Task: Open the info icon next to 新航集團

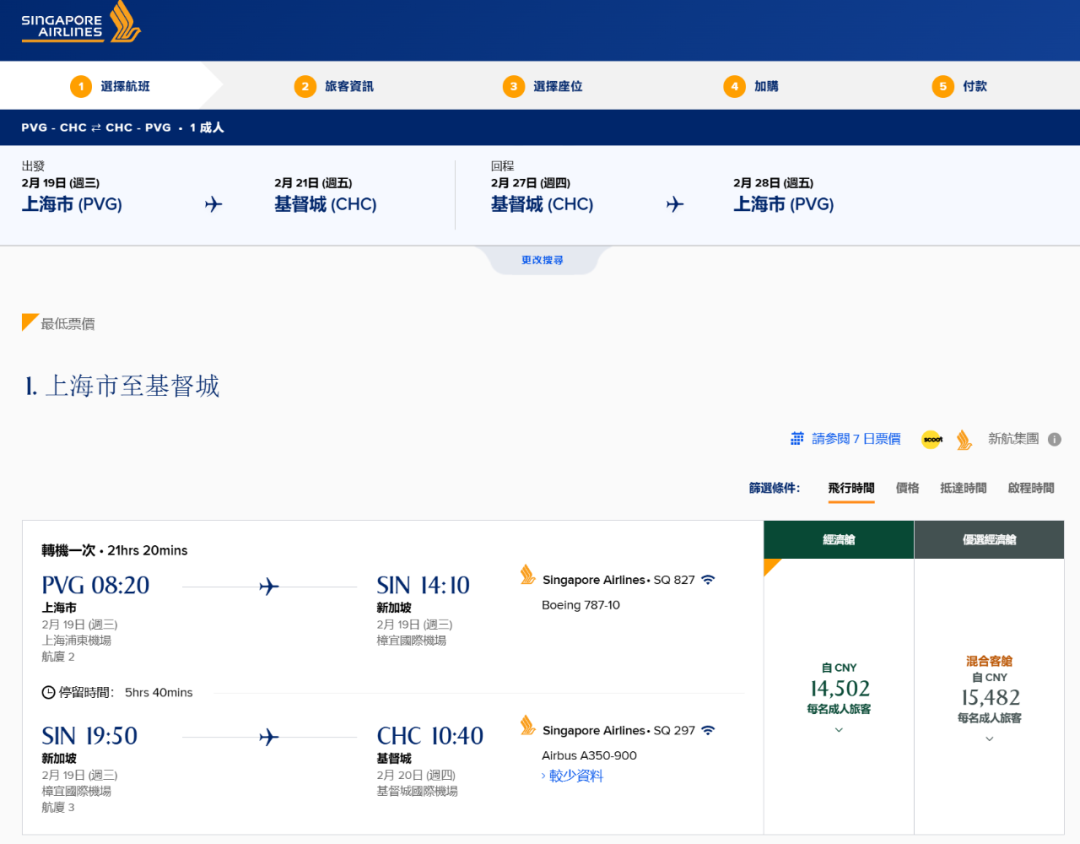Action: 1056,439
